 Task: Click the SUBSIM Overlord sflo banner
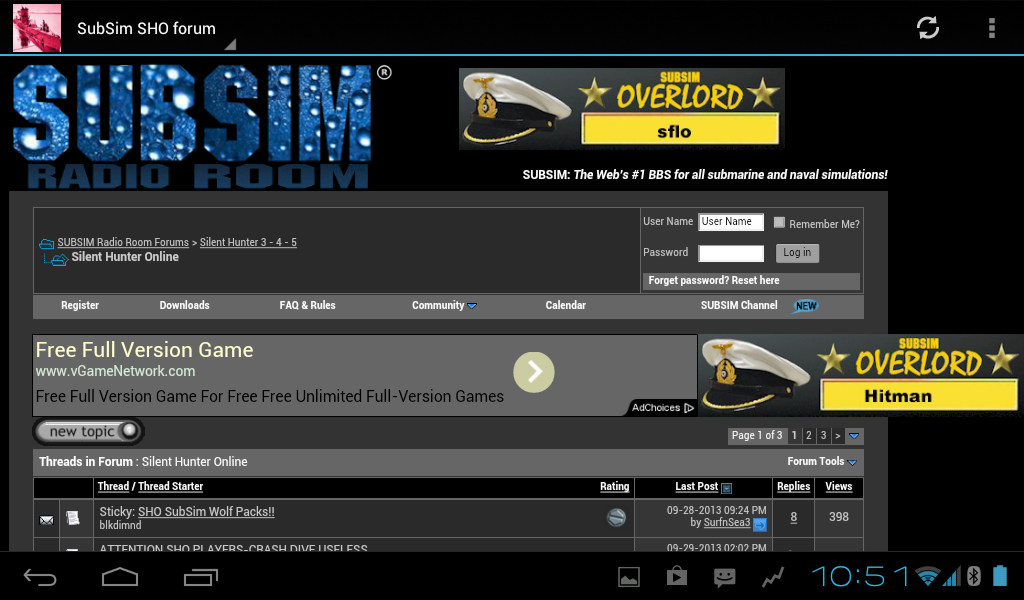[622, 108]
